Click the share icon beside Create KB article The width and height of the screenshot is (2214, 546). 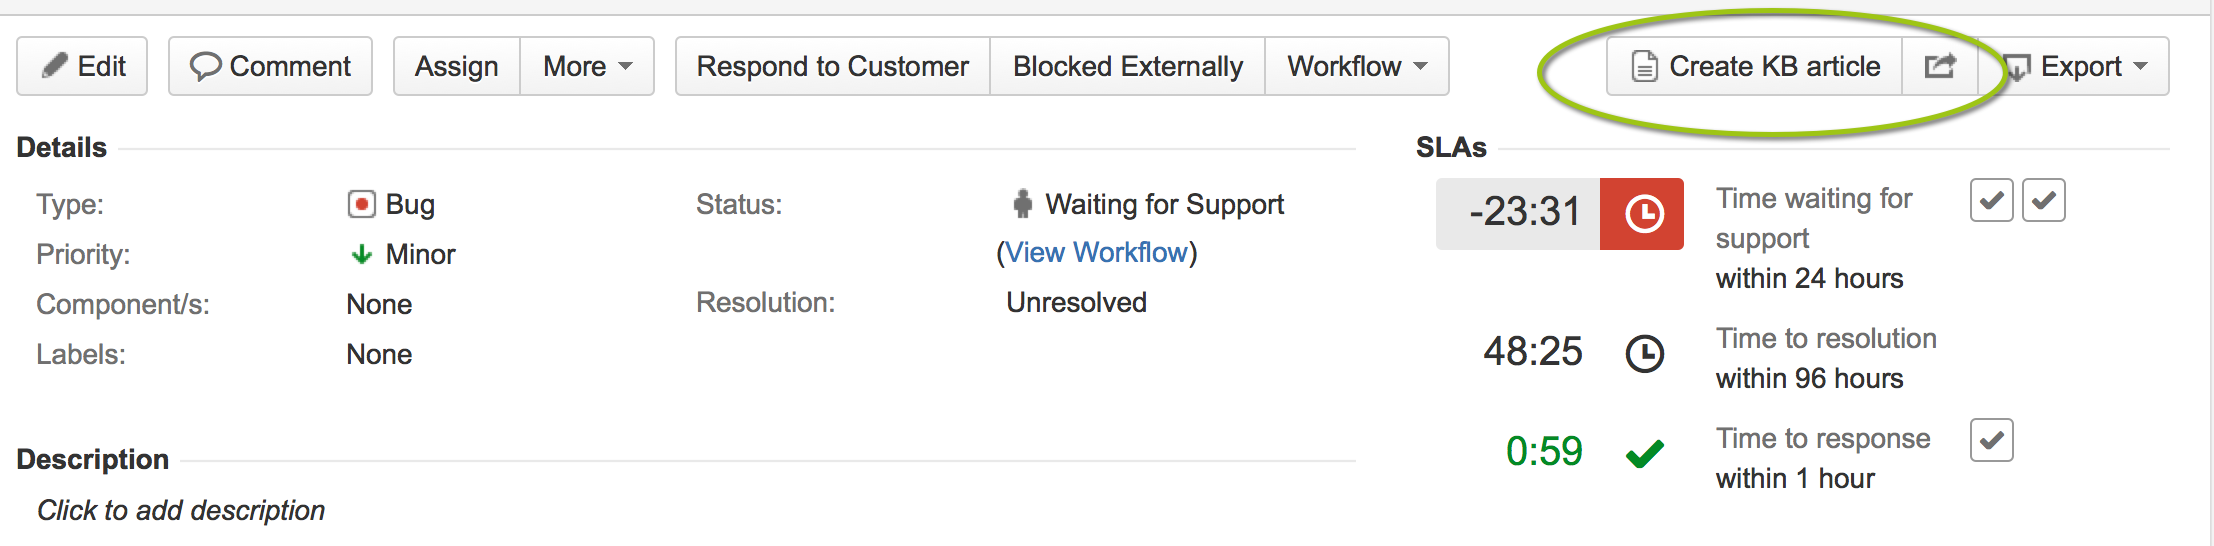[x=1940, y=66]
